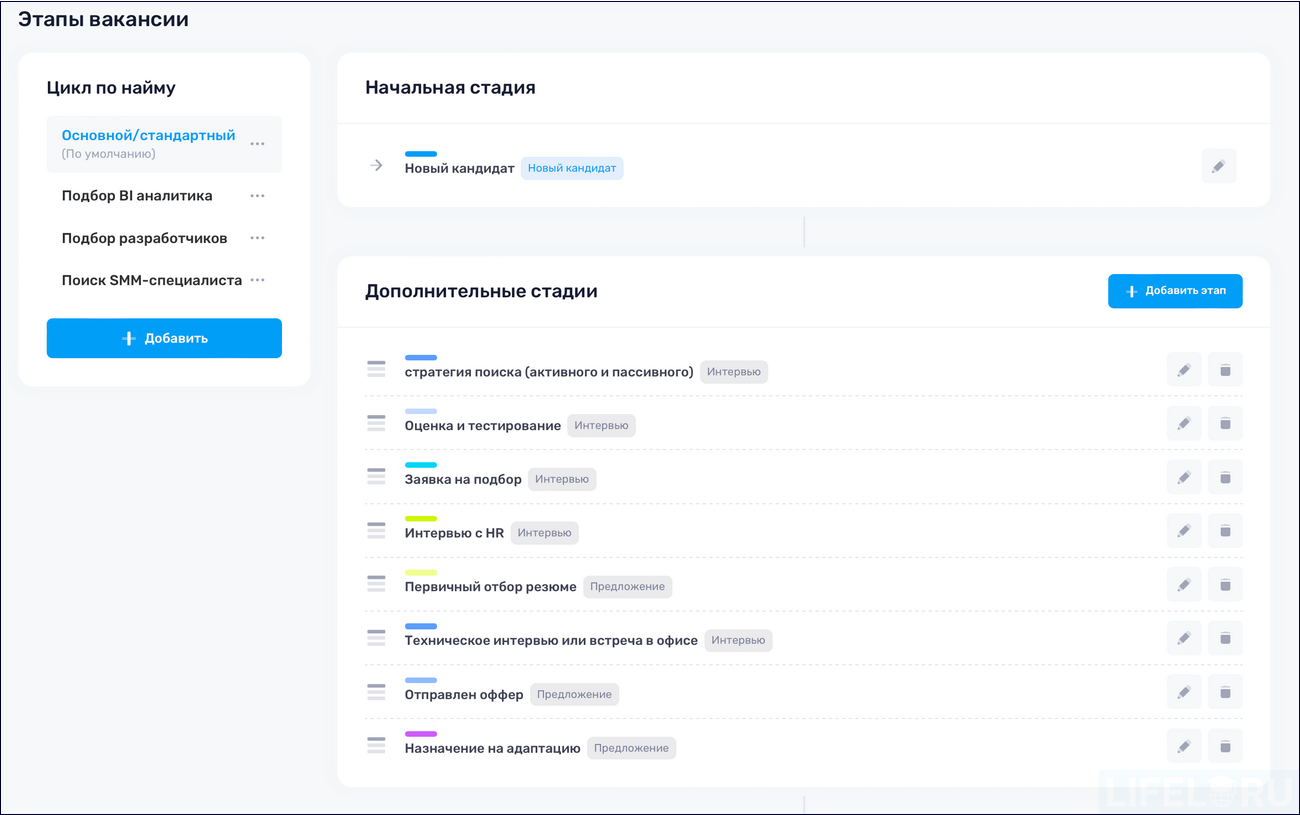Click Предложение tag on Назначение на адаптацию row
The image size is (1300, 815).
631,748
